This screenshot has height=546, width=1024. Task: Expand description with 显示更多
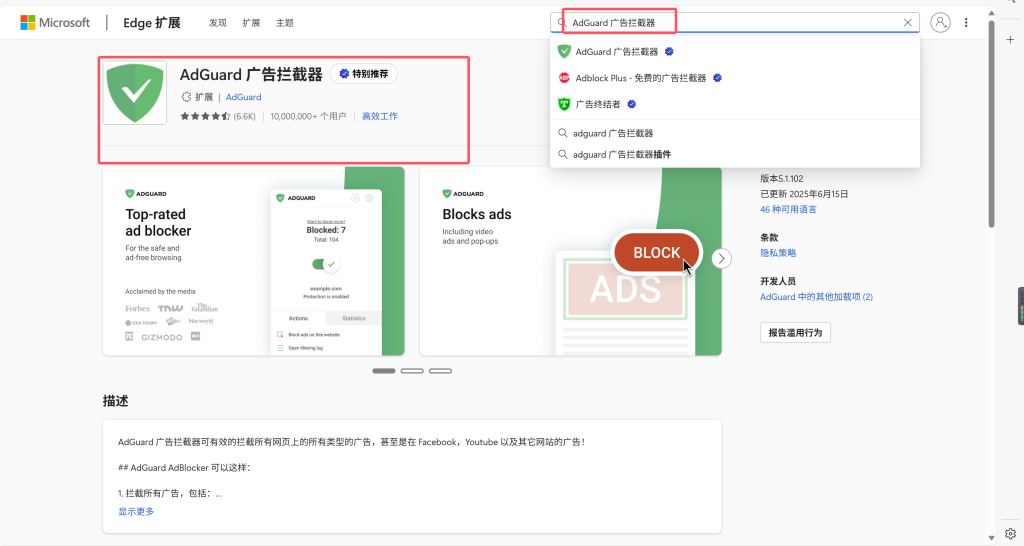click(136, 511)
